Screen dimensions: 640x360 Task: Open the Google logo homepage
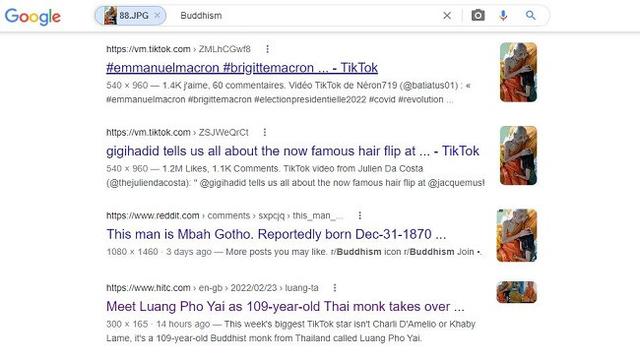click(33, 16)
